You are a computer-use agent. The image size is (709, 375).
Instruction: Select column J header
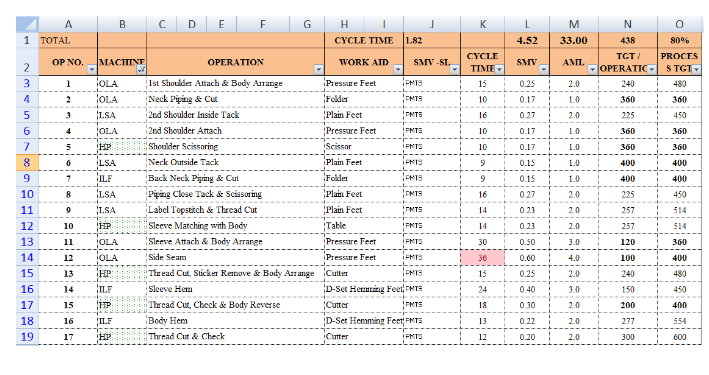[x=432, y=24]
